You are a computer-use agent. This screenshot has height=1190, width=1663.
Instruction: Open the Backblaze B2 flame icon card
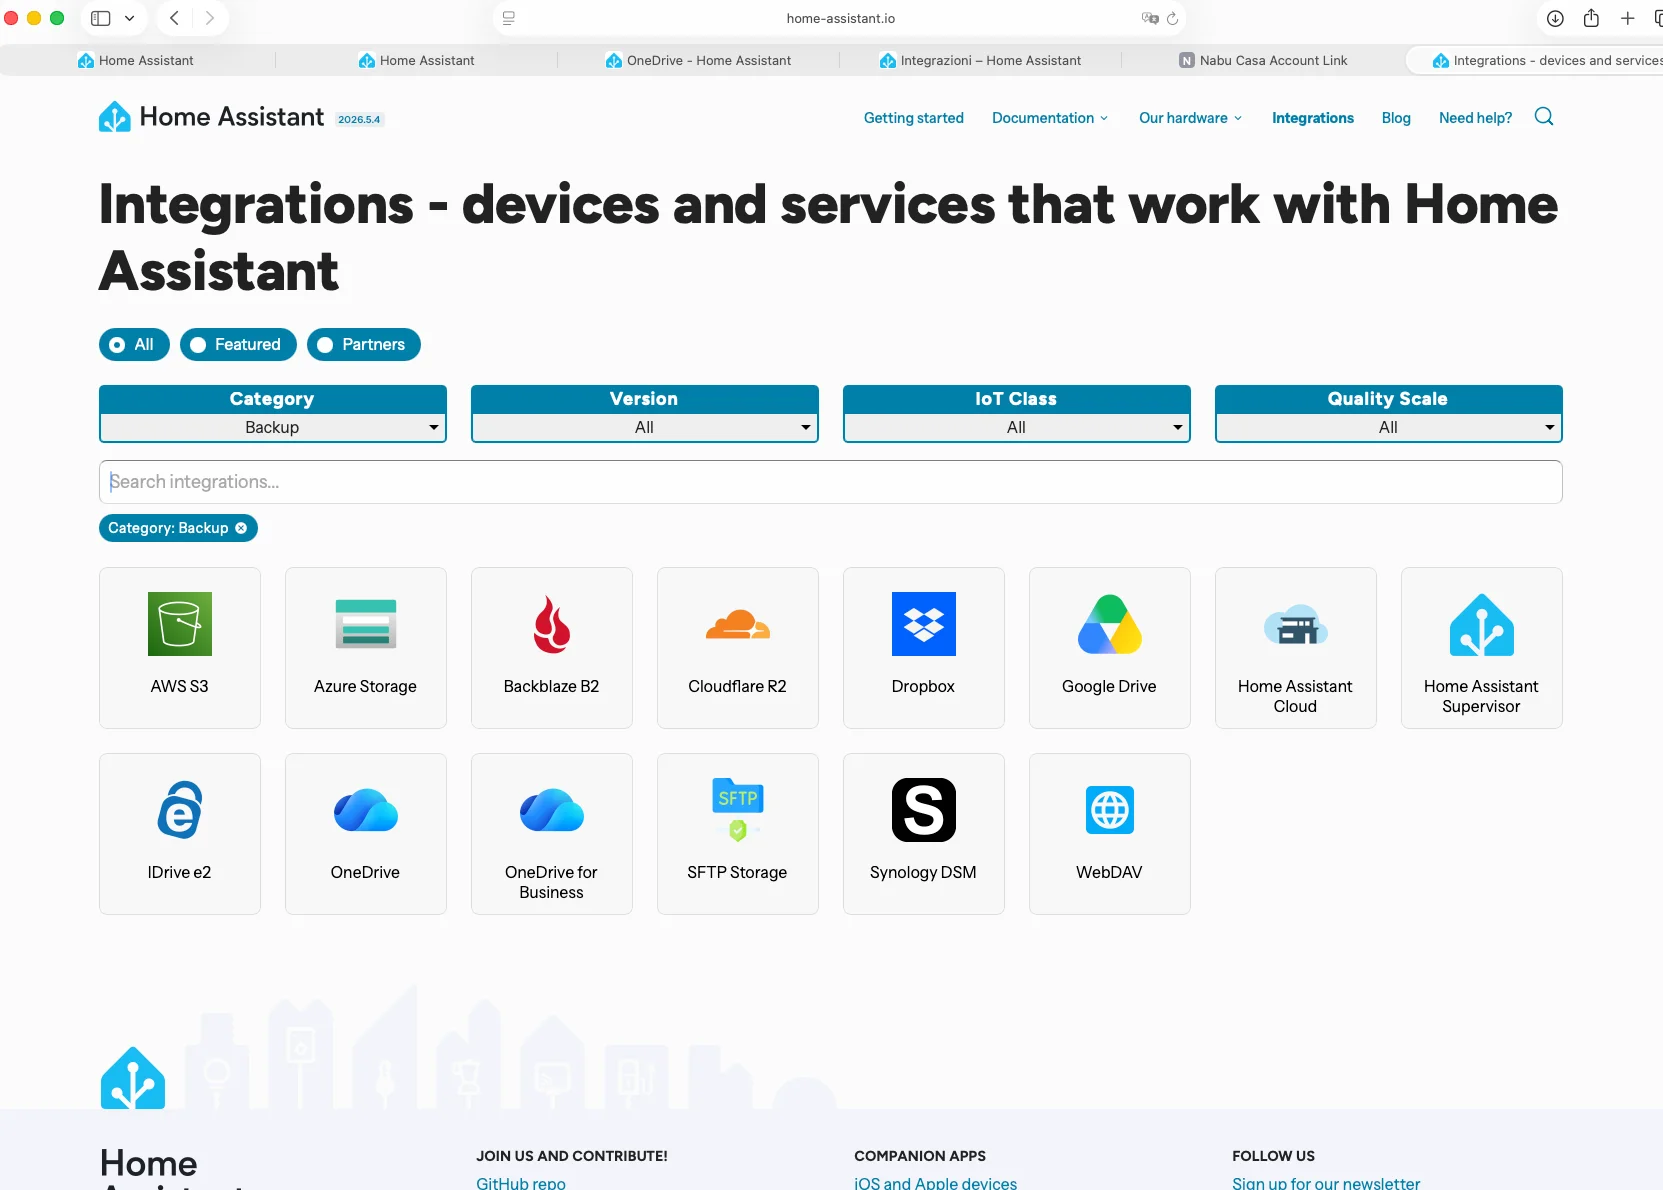[x=552, y=648]
